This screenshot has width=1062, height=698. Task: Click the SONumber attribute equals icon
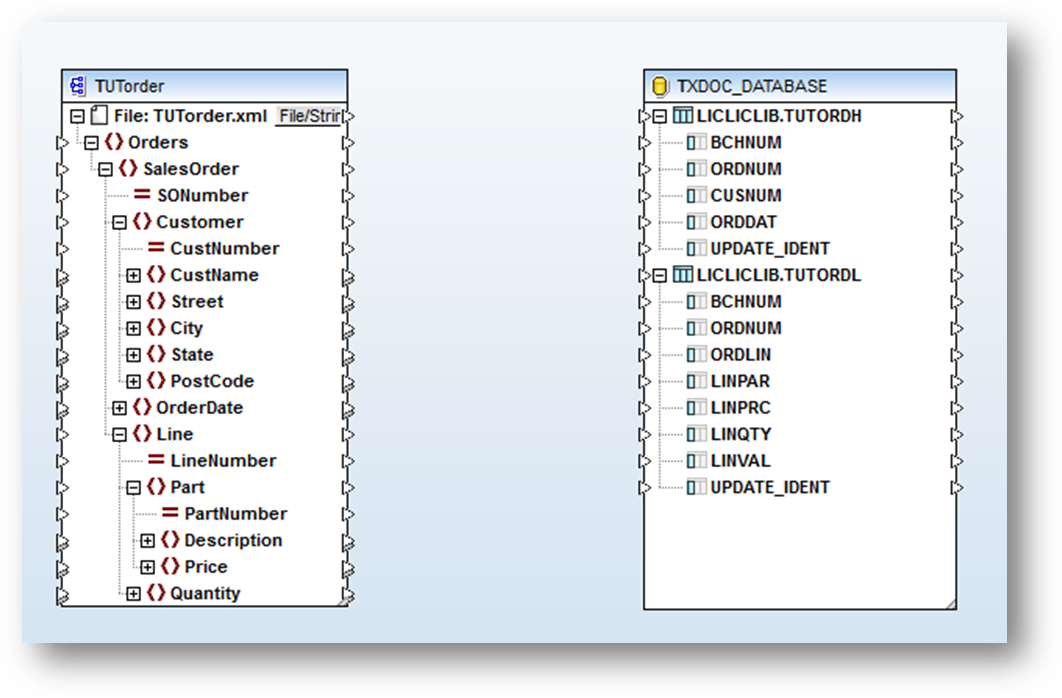(142, 195)
